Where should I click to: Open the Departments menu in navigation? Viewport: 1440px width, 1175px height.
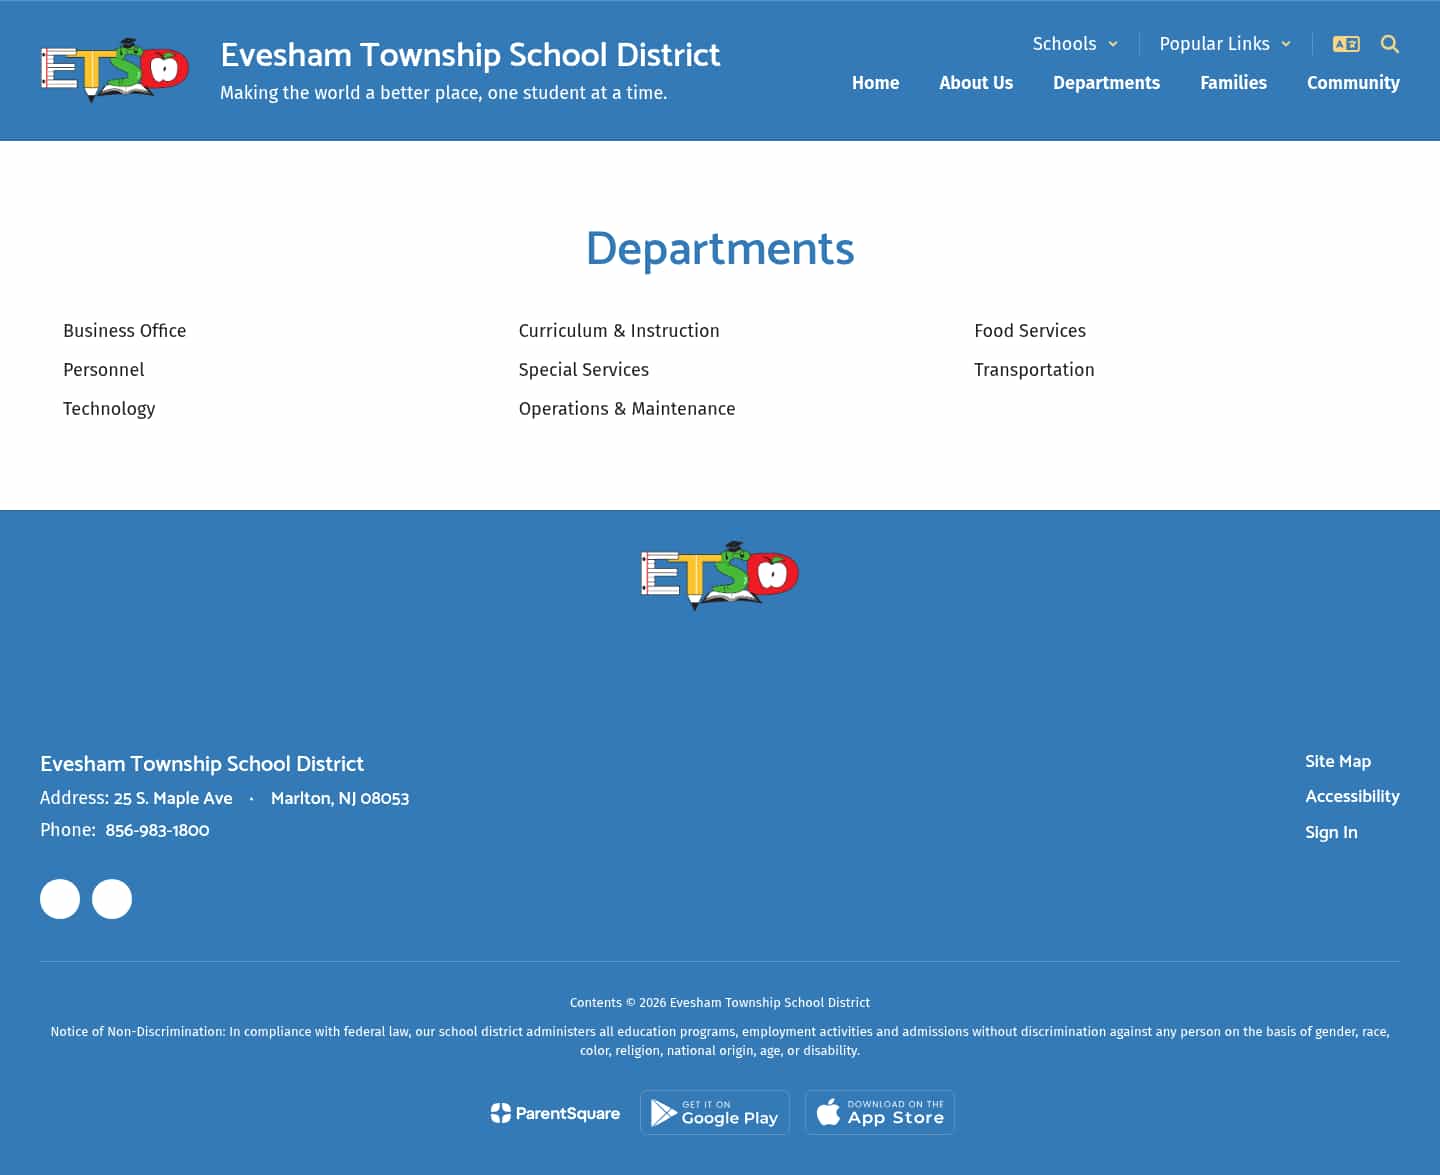point(1106,83)
